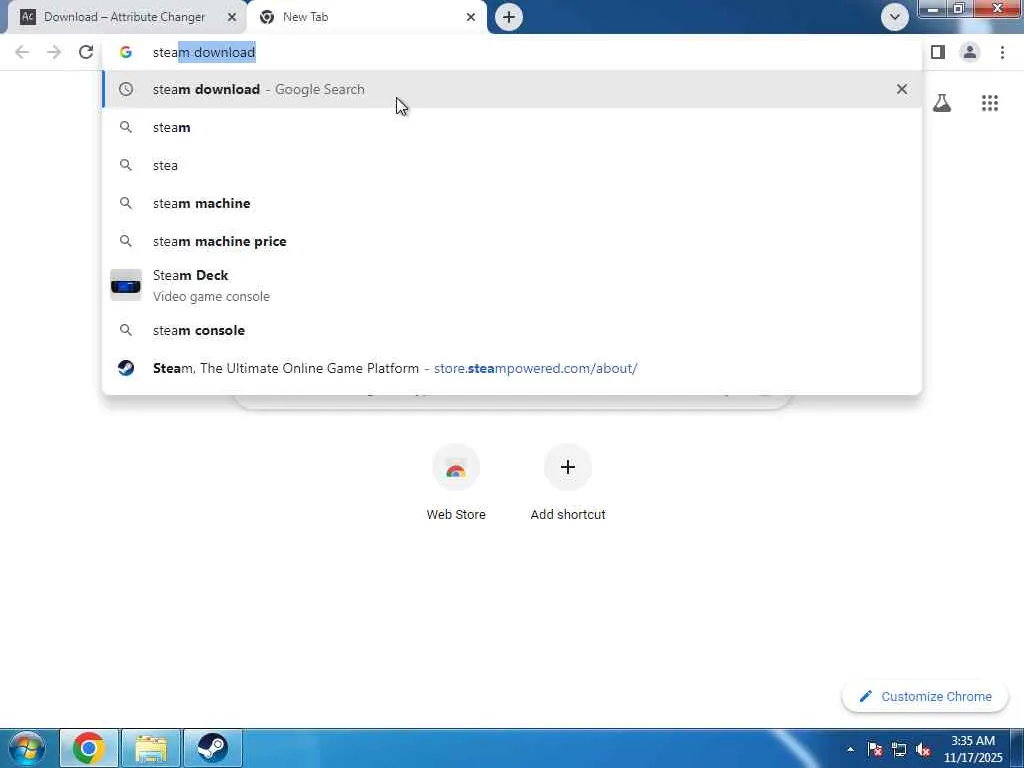
Task: Open a new tab with plus button
Action: (509, 17)
